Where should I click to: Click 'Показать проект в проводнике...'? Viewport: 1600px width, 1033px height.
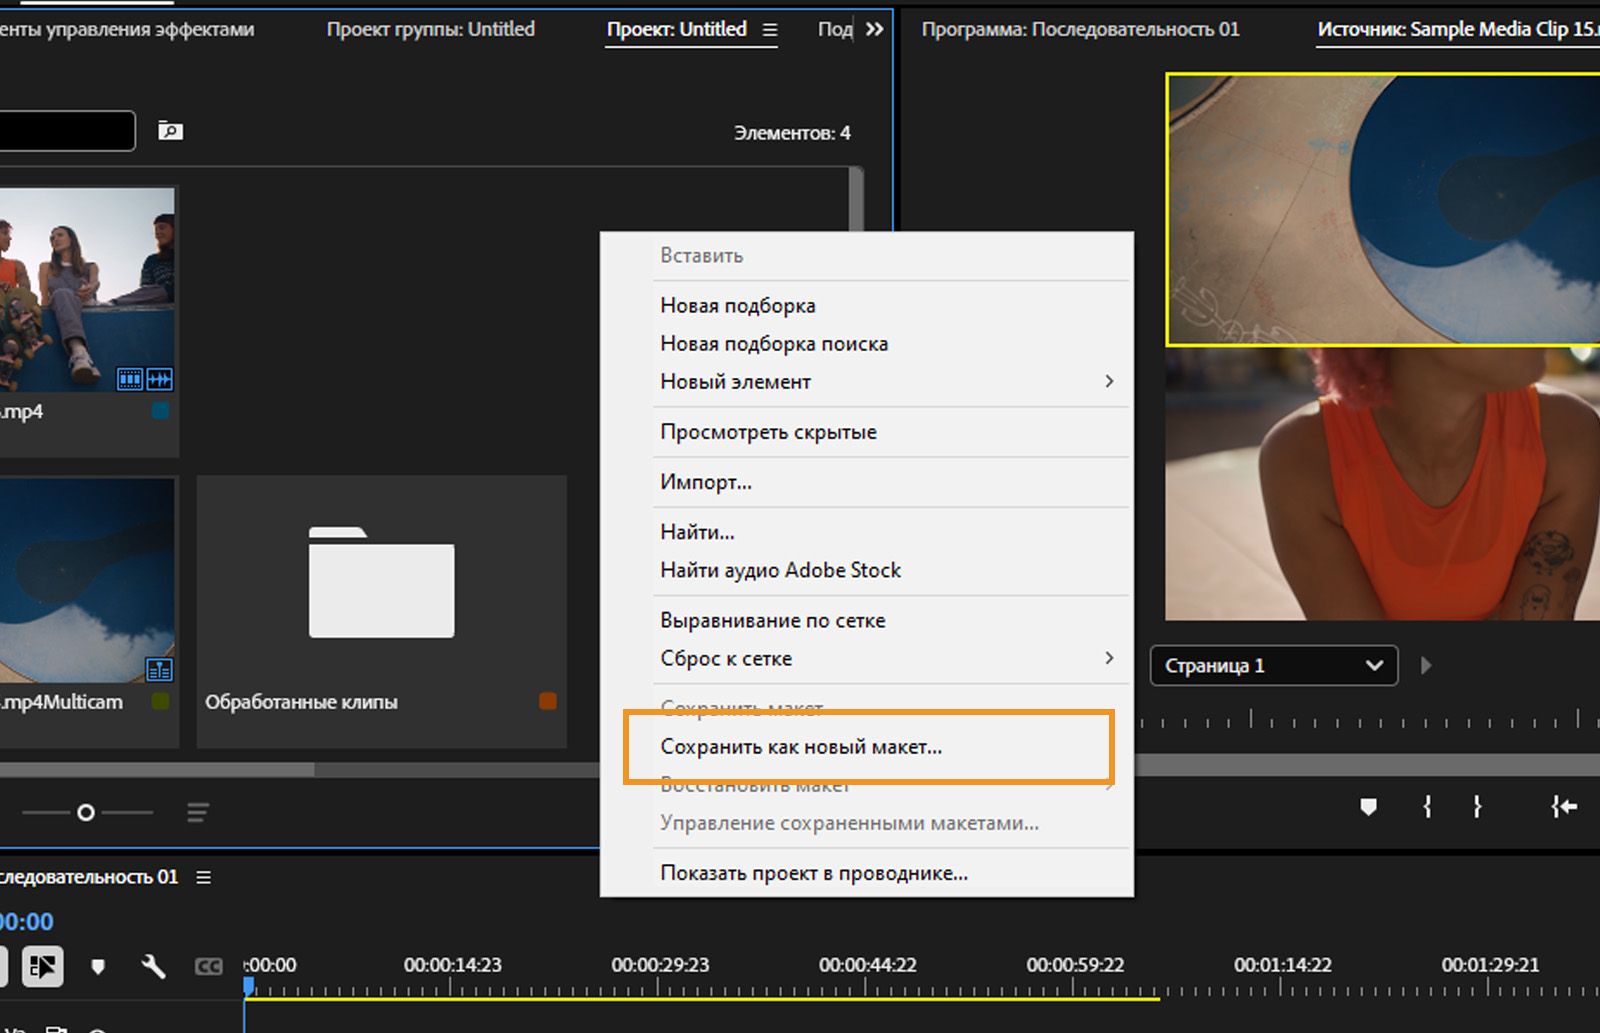point(813,873)
